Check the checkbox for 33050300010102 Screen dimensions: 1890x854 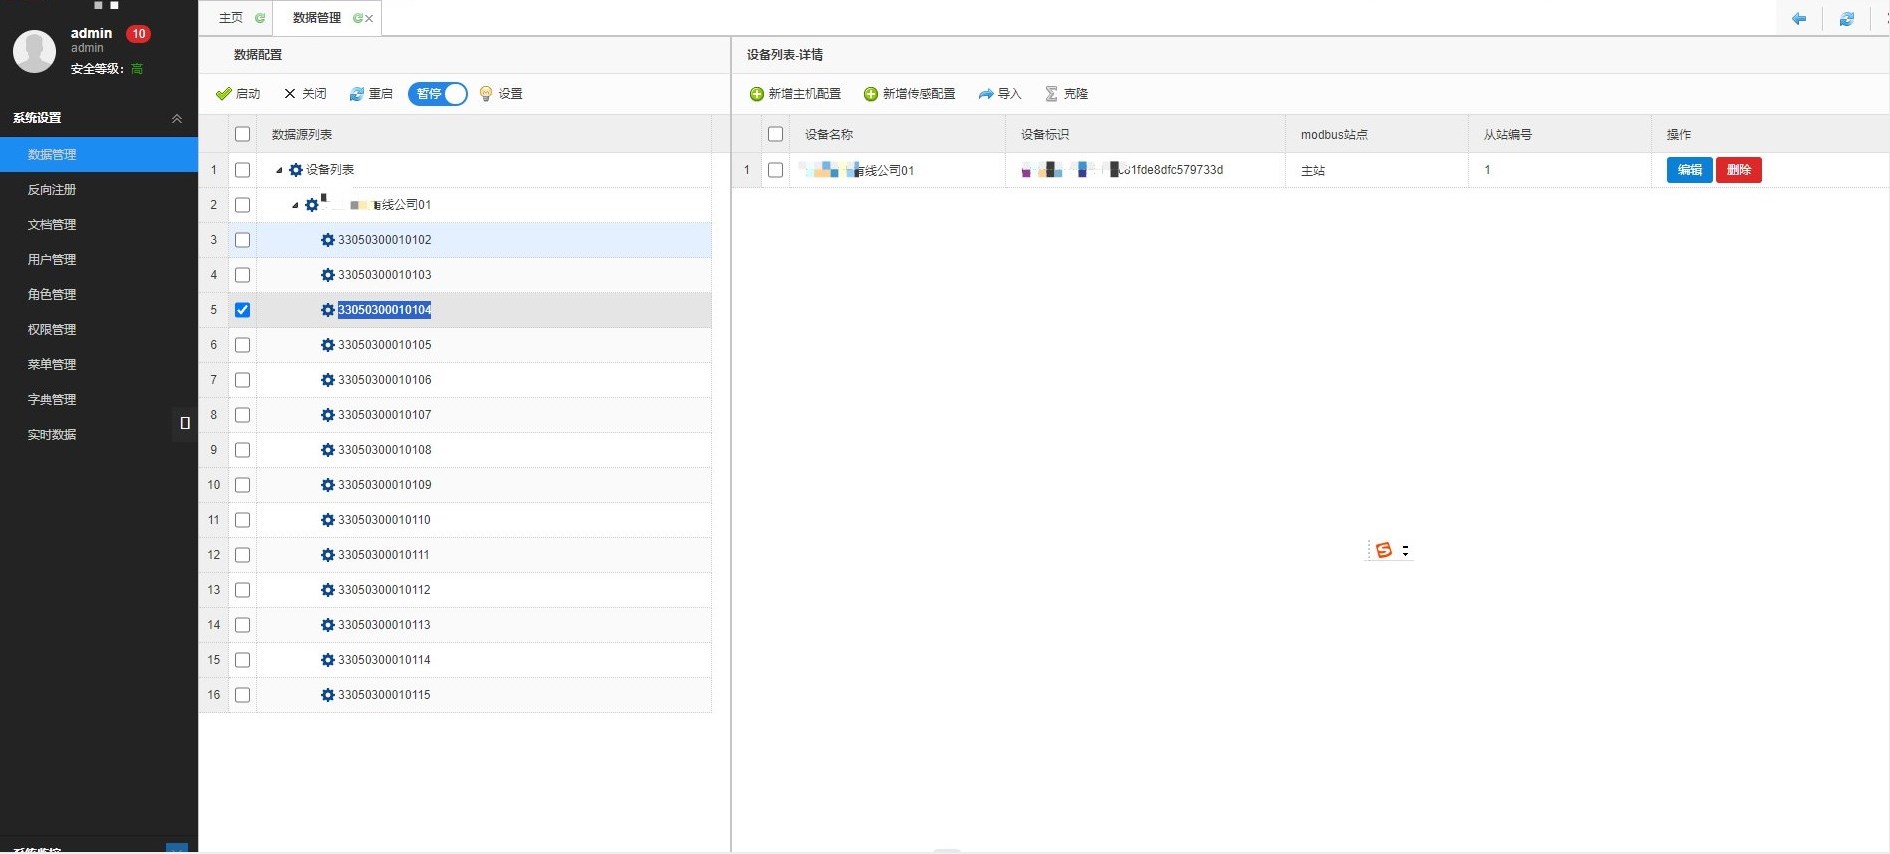coord(242,240)
